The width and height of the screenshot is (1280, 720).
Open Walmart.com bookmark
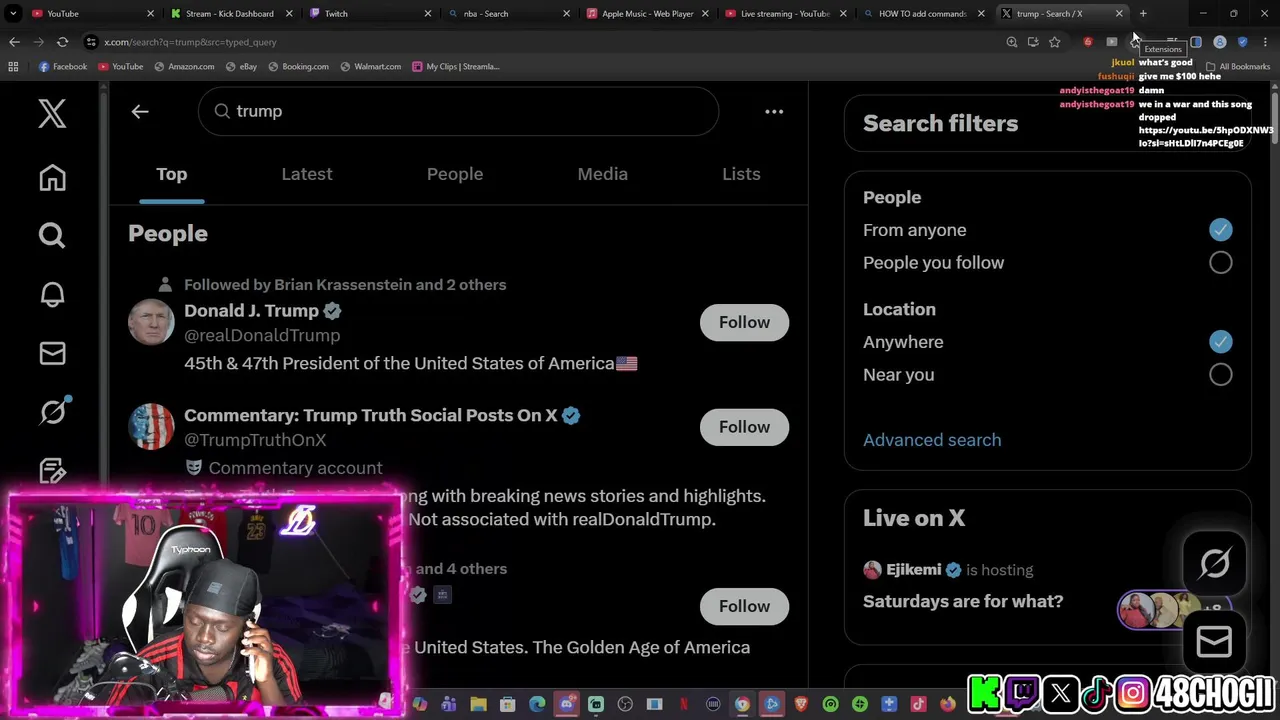click(x=370, y=66)
